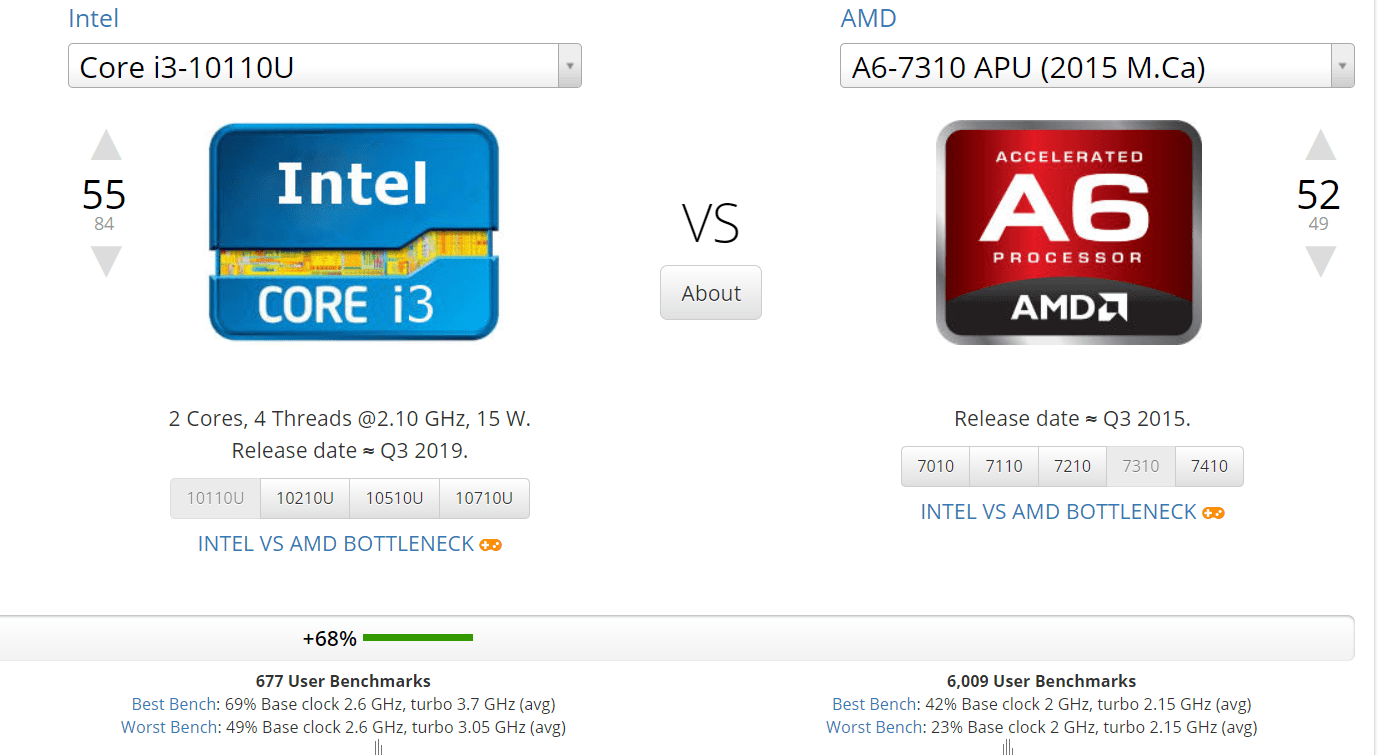Open Worst Bench link for 677 benchmarks
This screenshot has width=1400, height=755.
(x=169, y=727)
